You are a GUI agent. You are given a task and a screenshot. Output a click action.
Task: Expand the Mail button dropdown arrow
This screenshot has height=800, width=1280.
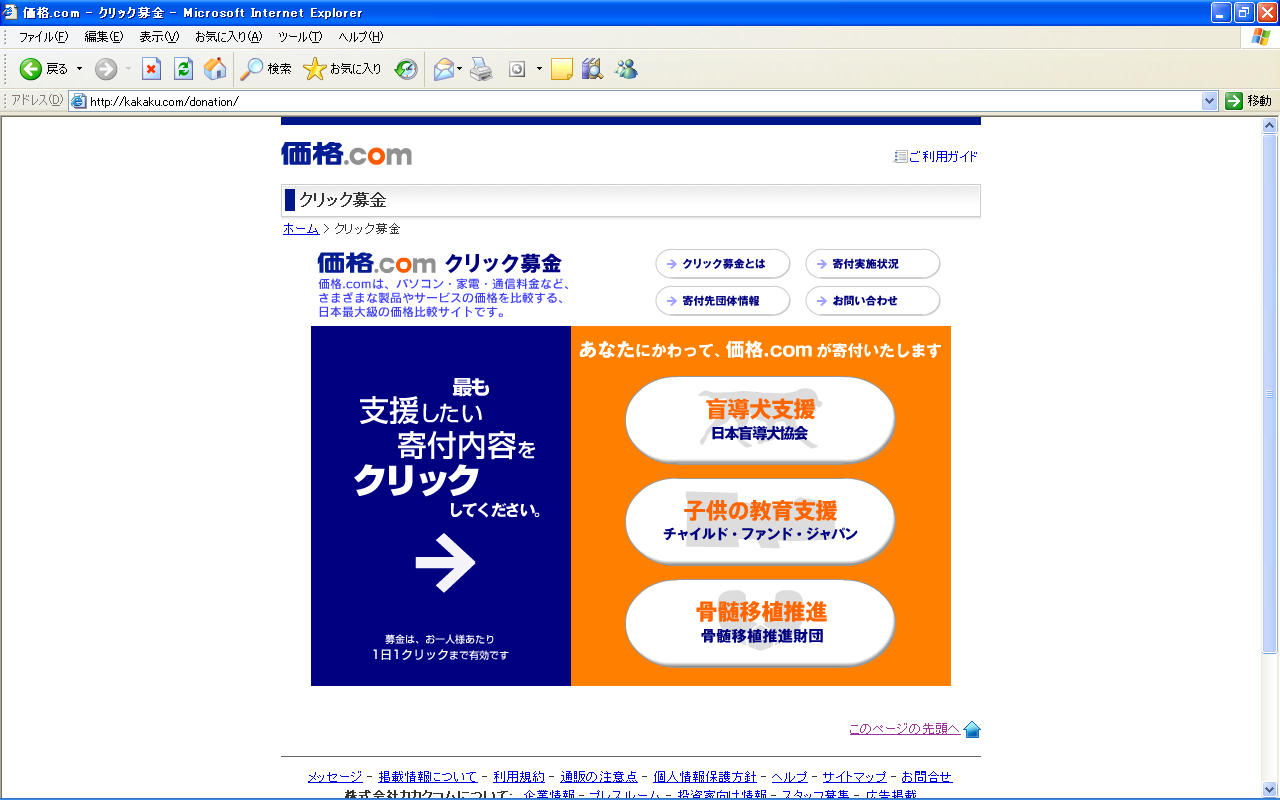459,69
